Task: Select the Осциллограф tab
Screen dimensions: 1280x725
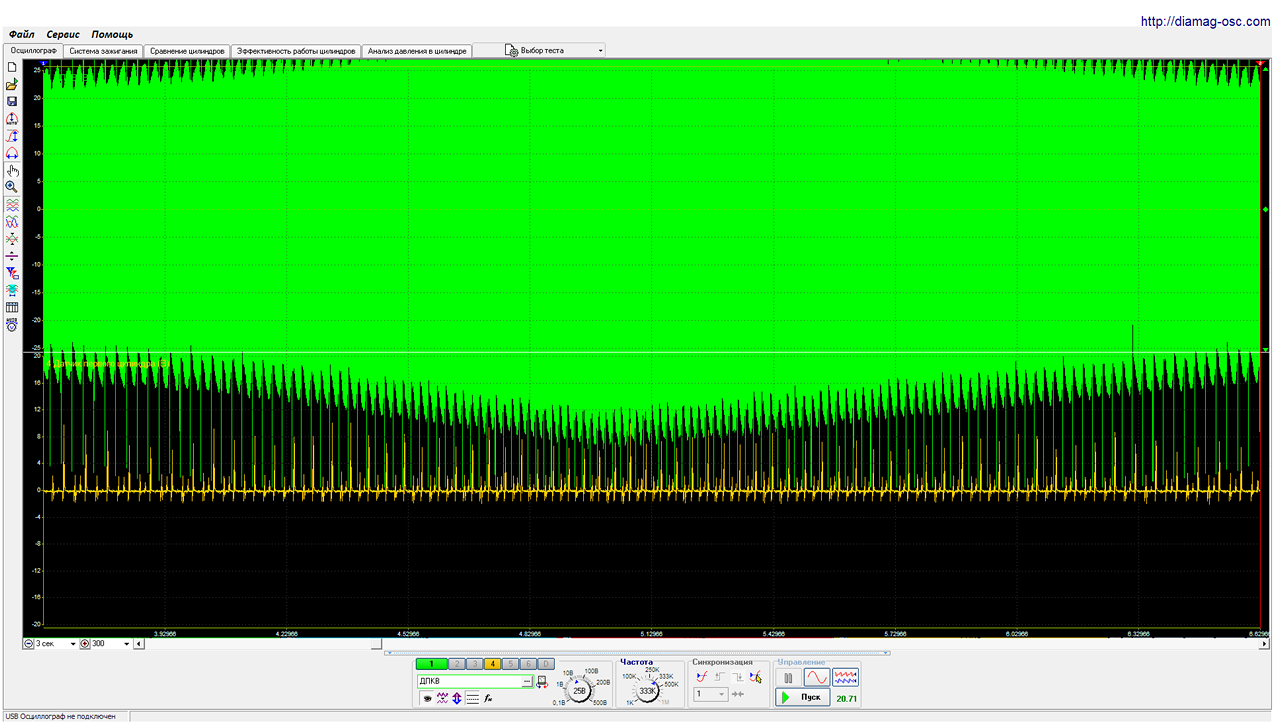Action: (x=32, y=50)
